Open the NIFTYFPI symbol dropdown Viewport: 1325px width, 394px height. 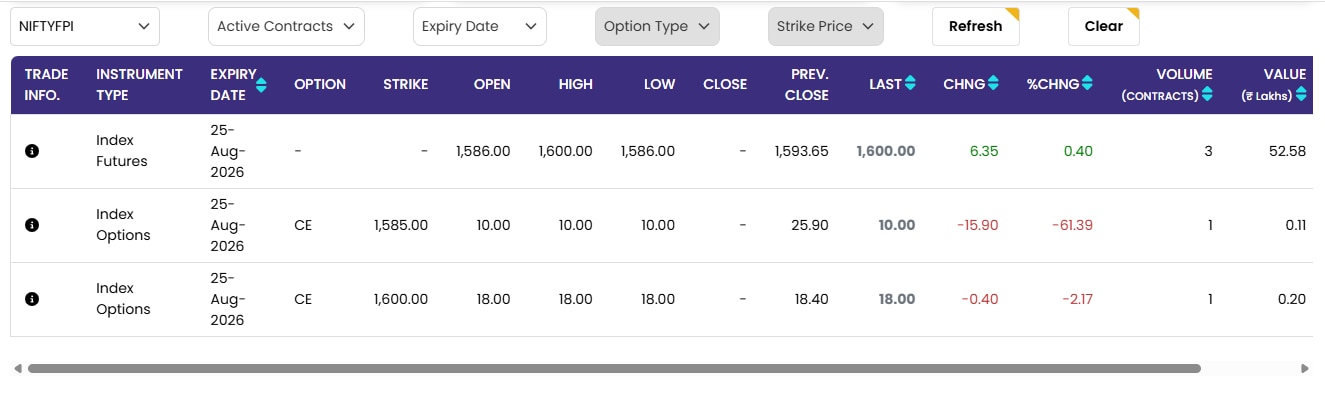pos(85,26)
